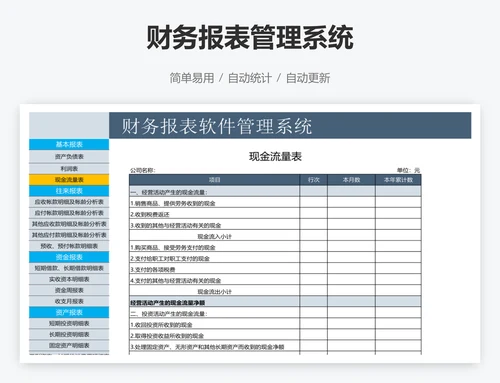The image size is (500, 383).
Task: Open the 资产负债表 sheet in sidebar
Action: pos(69,156)
